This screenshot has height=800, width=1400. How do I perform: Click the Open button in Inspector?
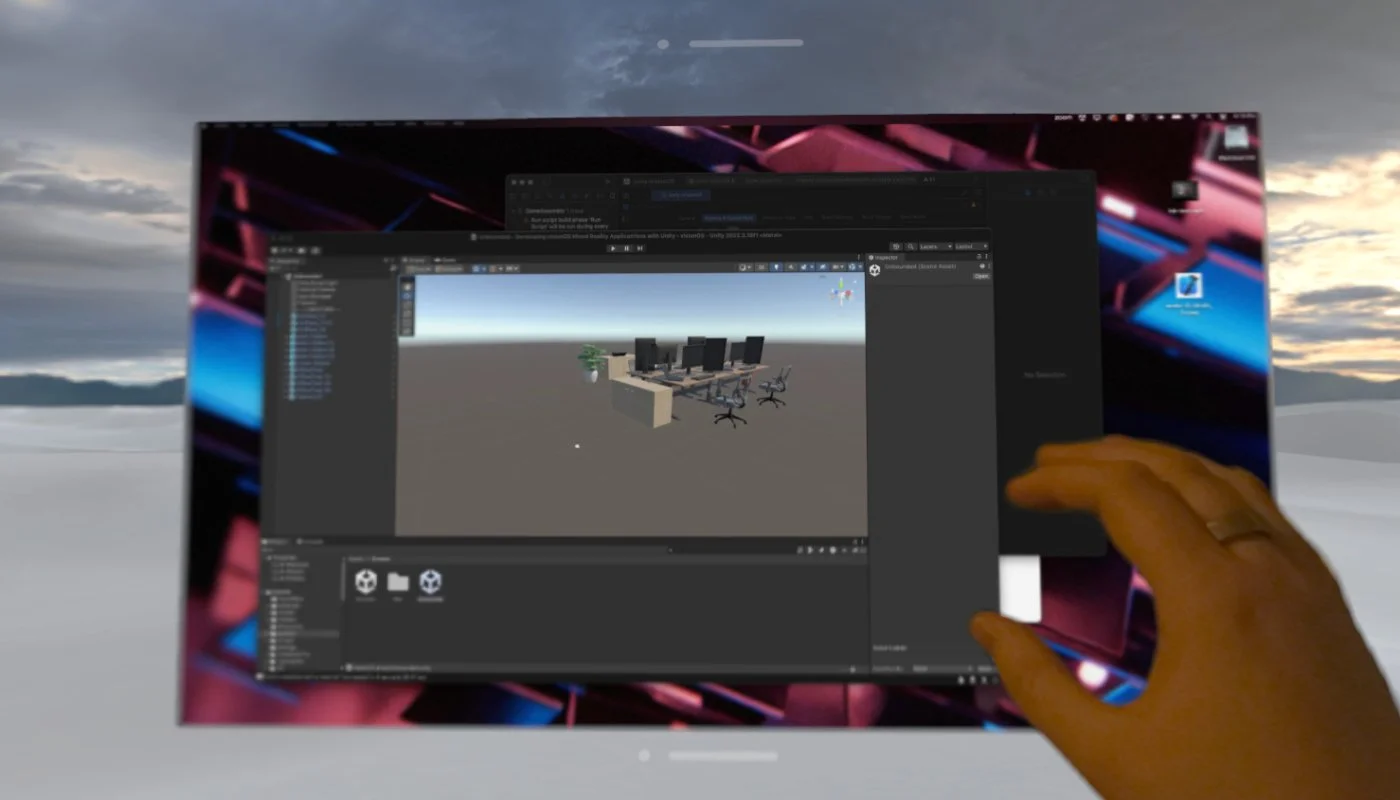981,276
